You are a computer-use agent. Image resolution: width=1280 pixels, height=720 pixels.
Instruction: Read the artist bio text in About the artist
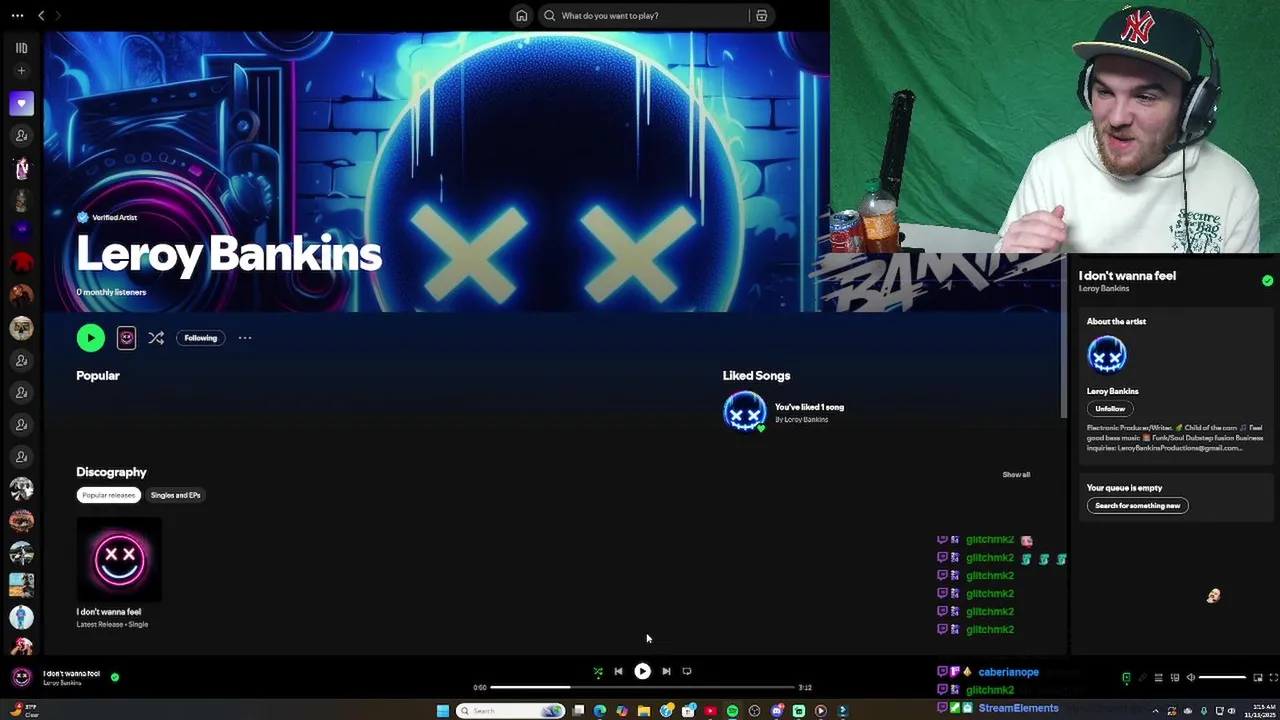[1175, 438]
